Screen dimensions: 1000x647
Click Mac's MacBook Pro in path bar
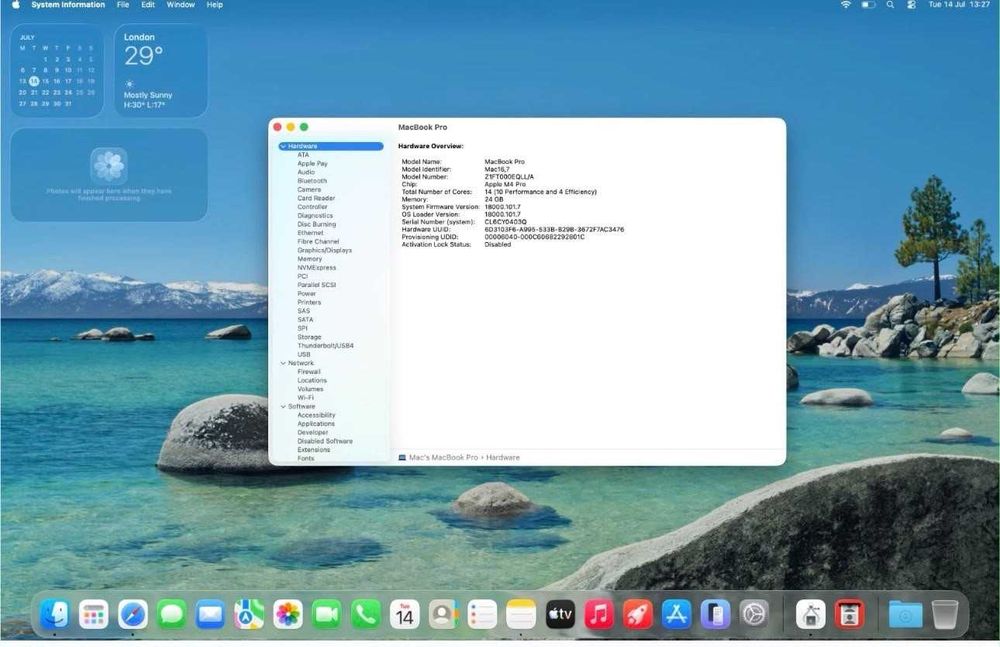[443, 457]
